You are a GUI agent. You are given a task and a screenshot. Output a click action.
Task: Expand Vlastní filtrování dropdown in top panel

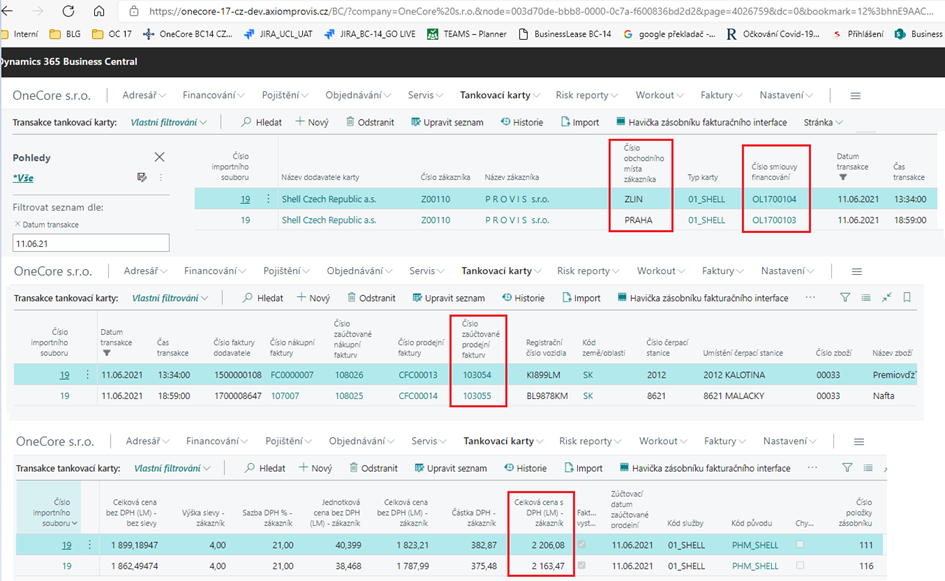169,122
